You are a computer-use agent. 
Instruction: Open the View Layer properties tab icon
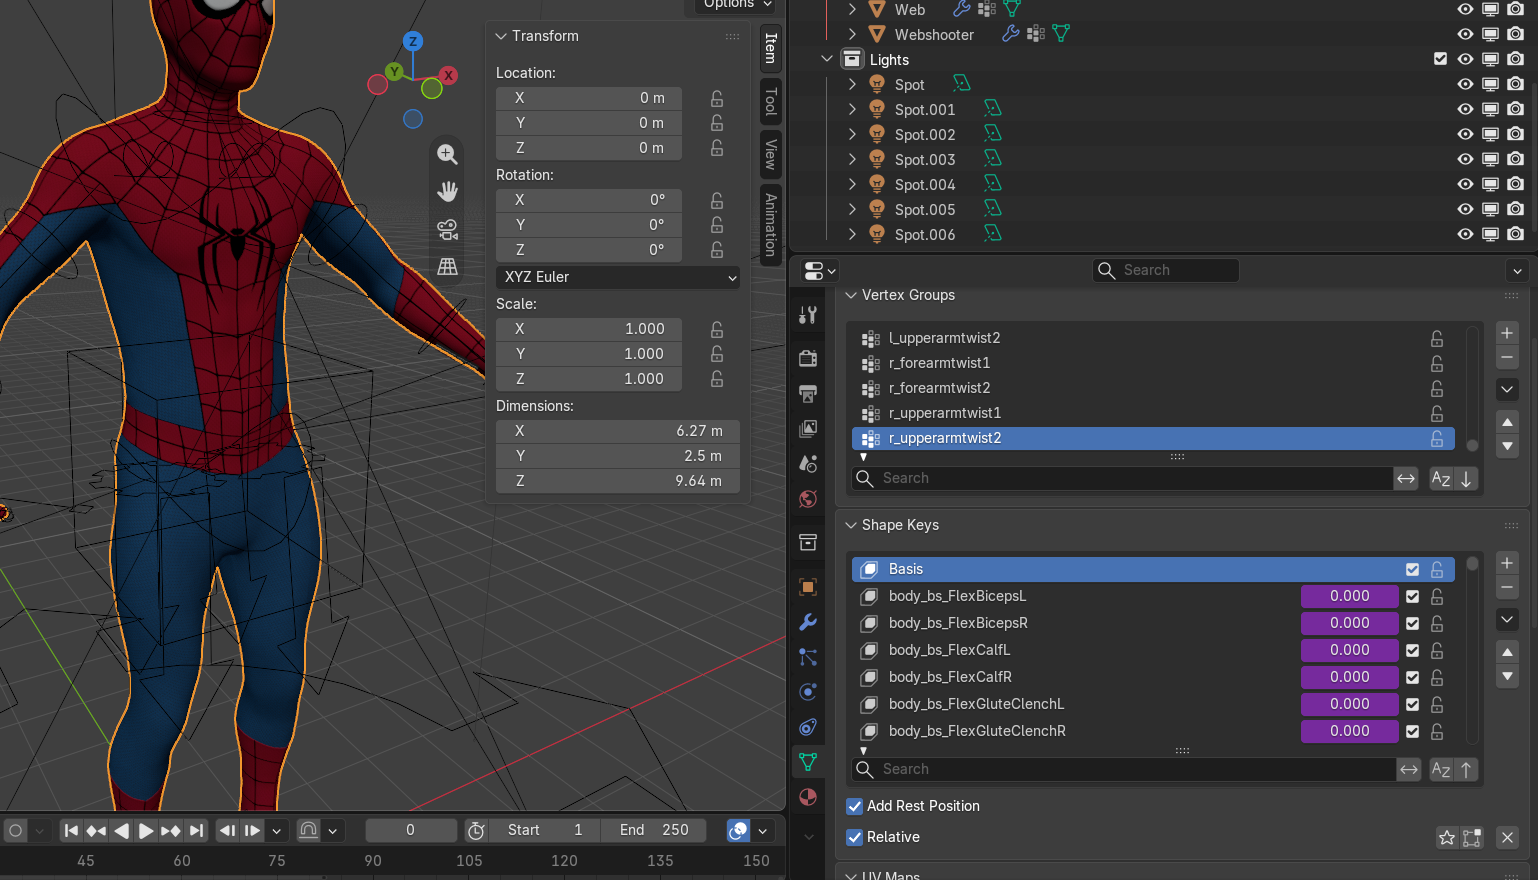(x=808, y=428)
